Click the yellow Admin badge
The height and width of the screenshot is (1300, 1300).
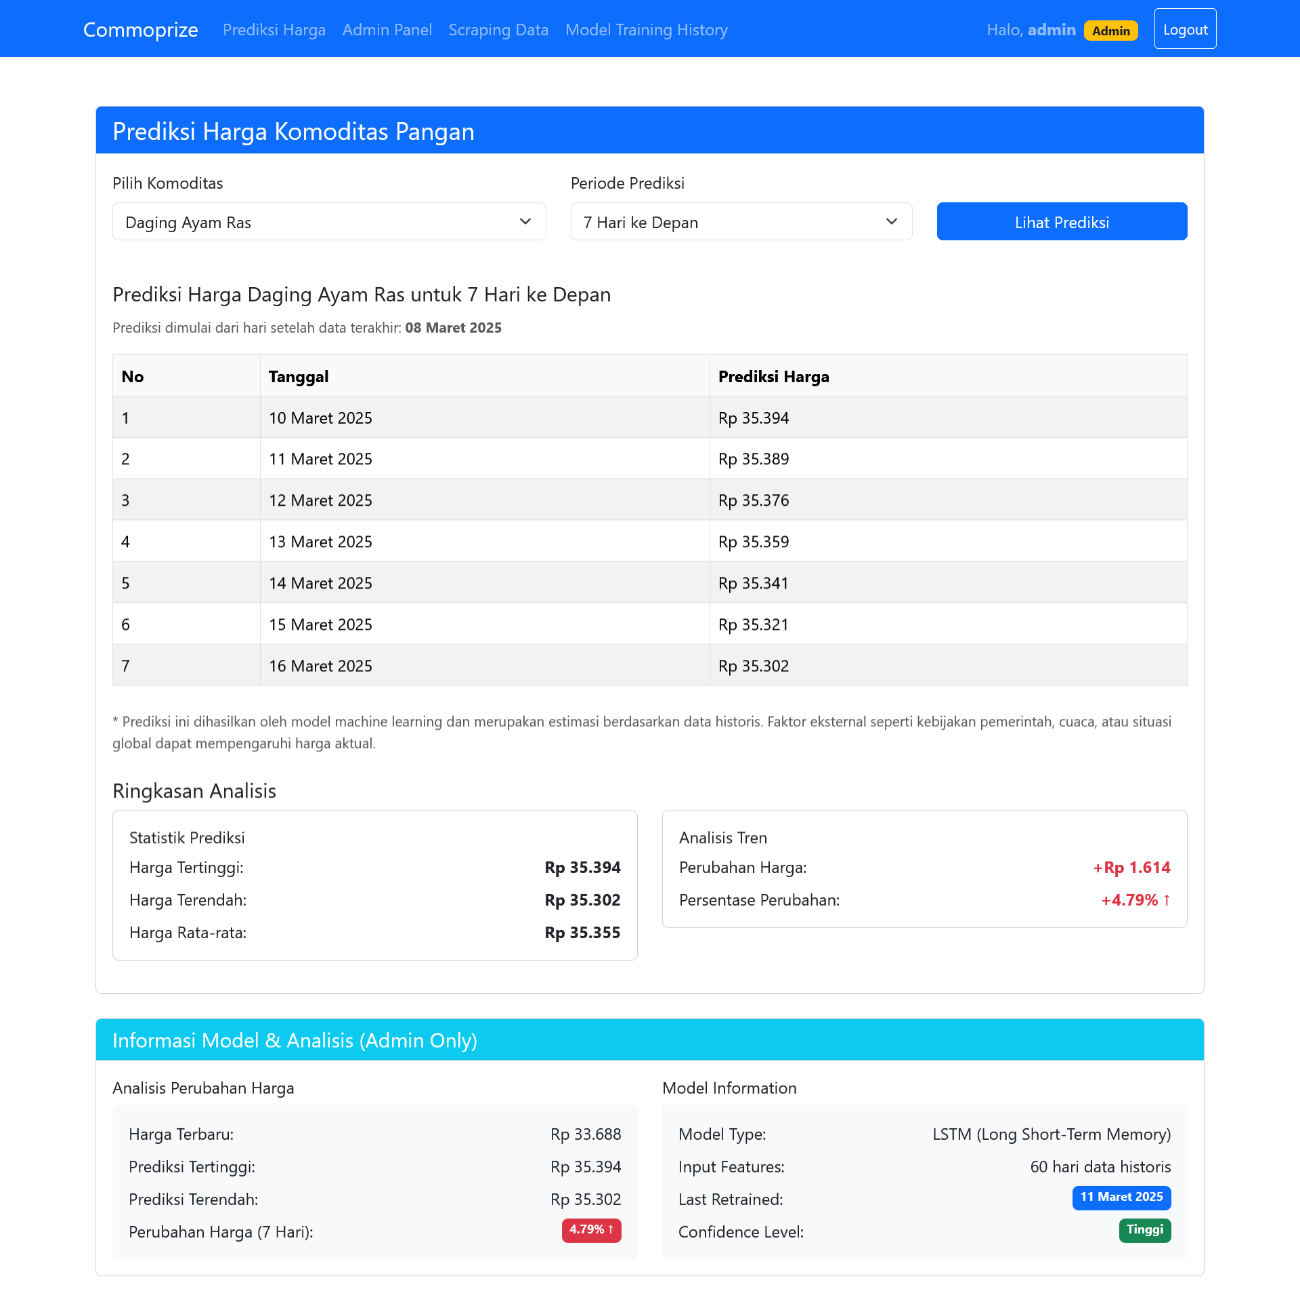click(1111, 31)
